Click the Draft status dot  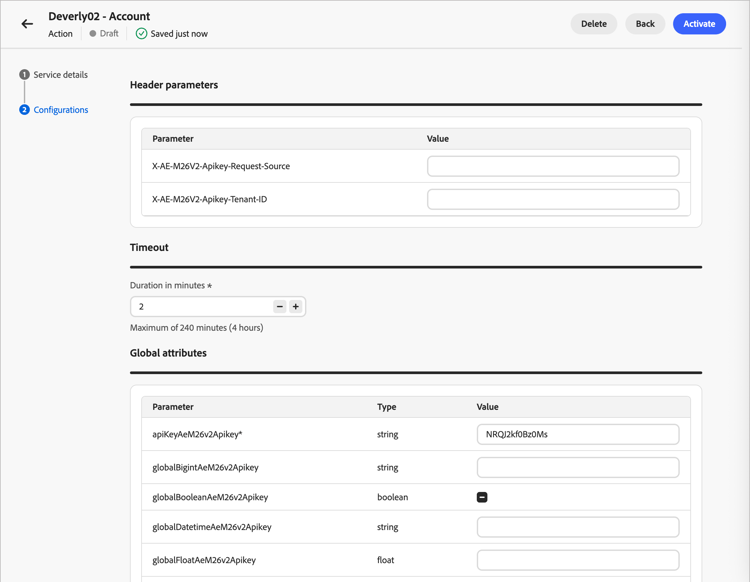(93, 34)
